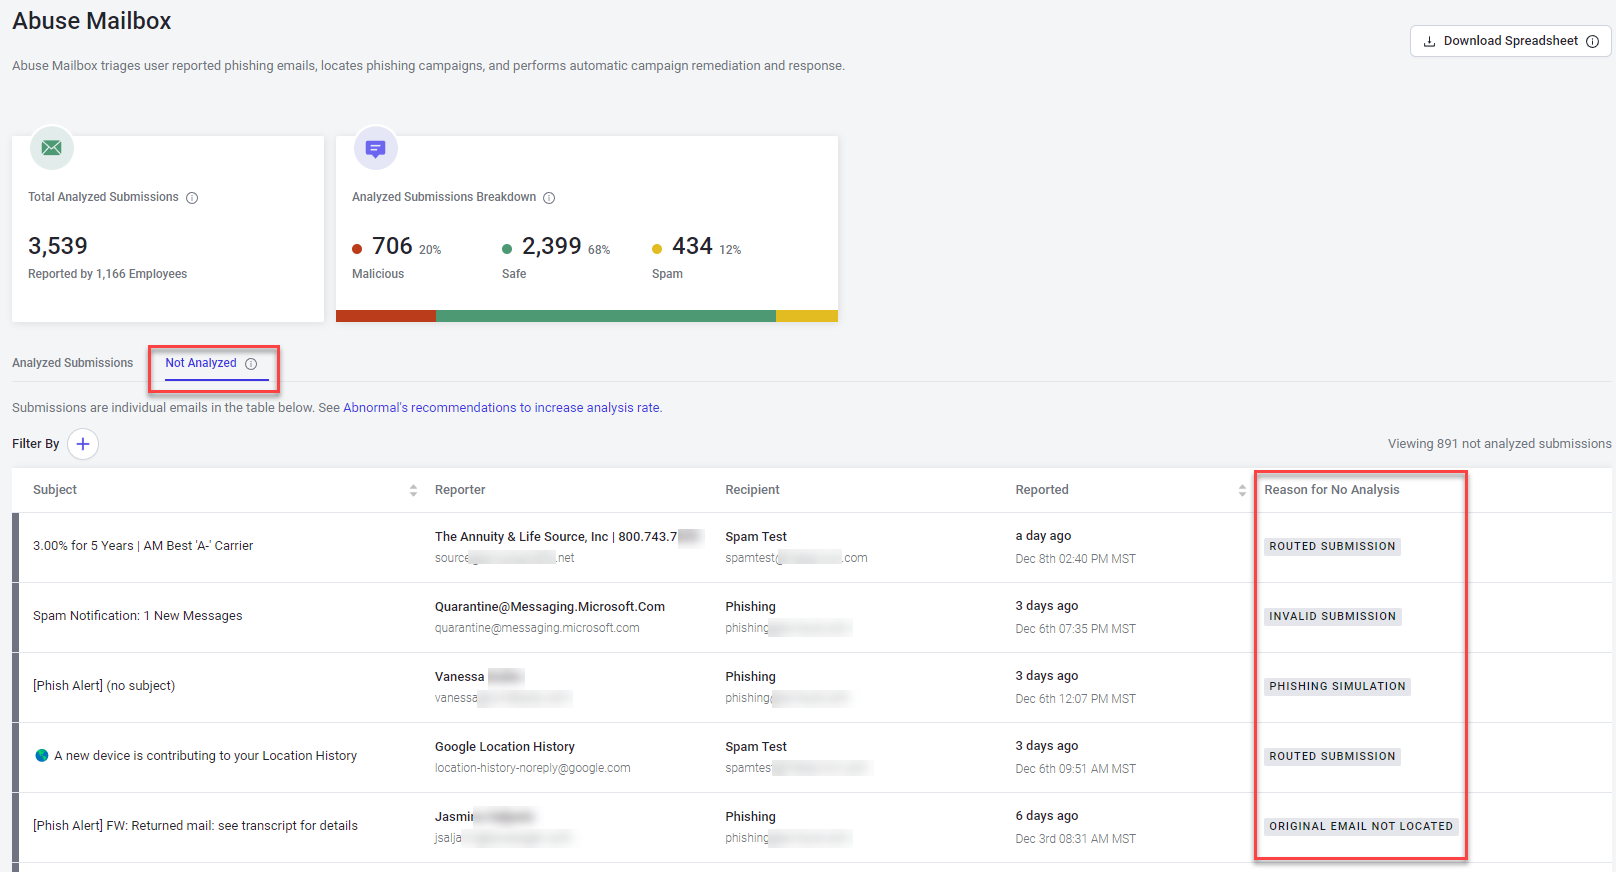1616x872 pixels.
Task: Click quarantine@messaging.microsoft.com email address
Action: [537, 628]
